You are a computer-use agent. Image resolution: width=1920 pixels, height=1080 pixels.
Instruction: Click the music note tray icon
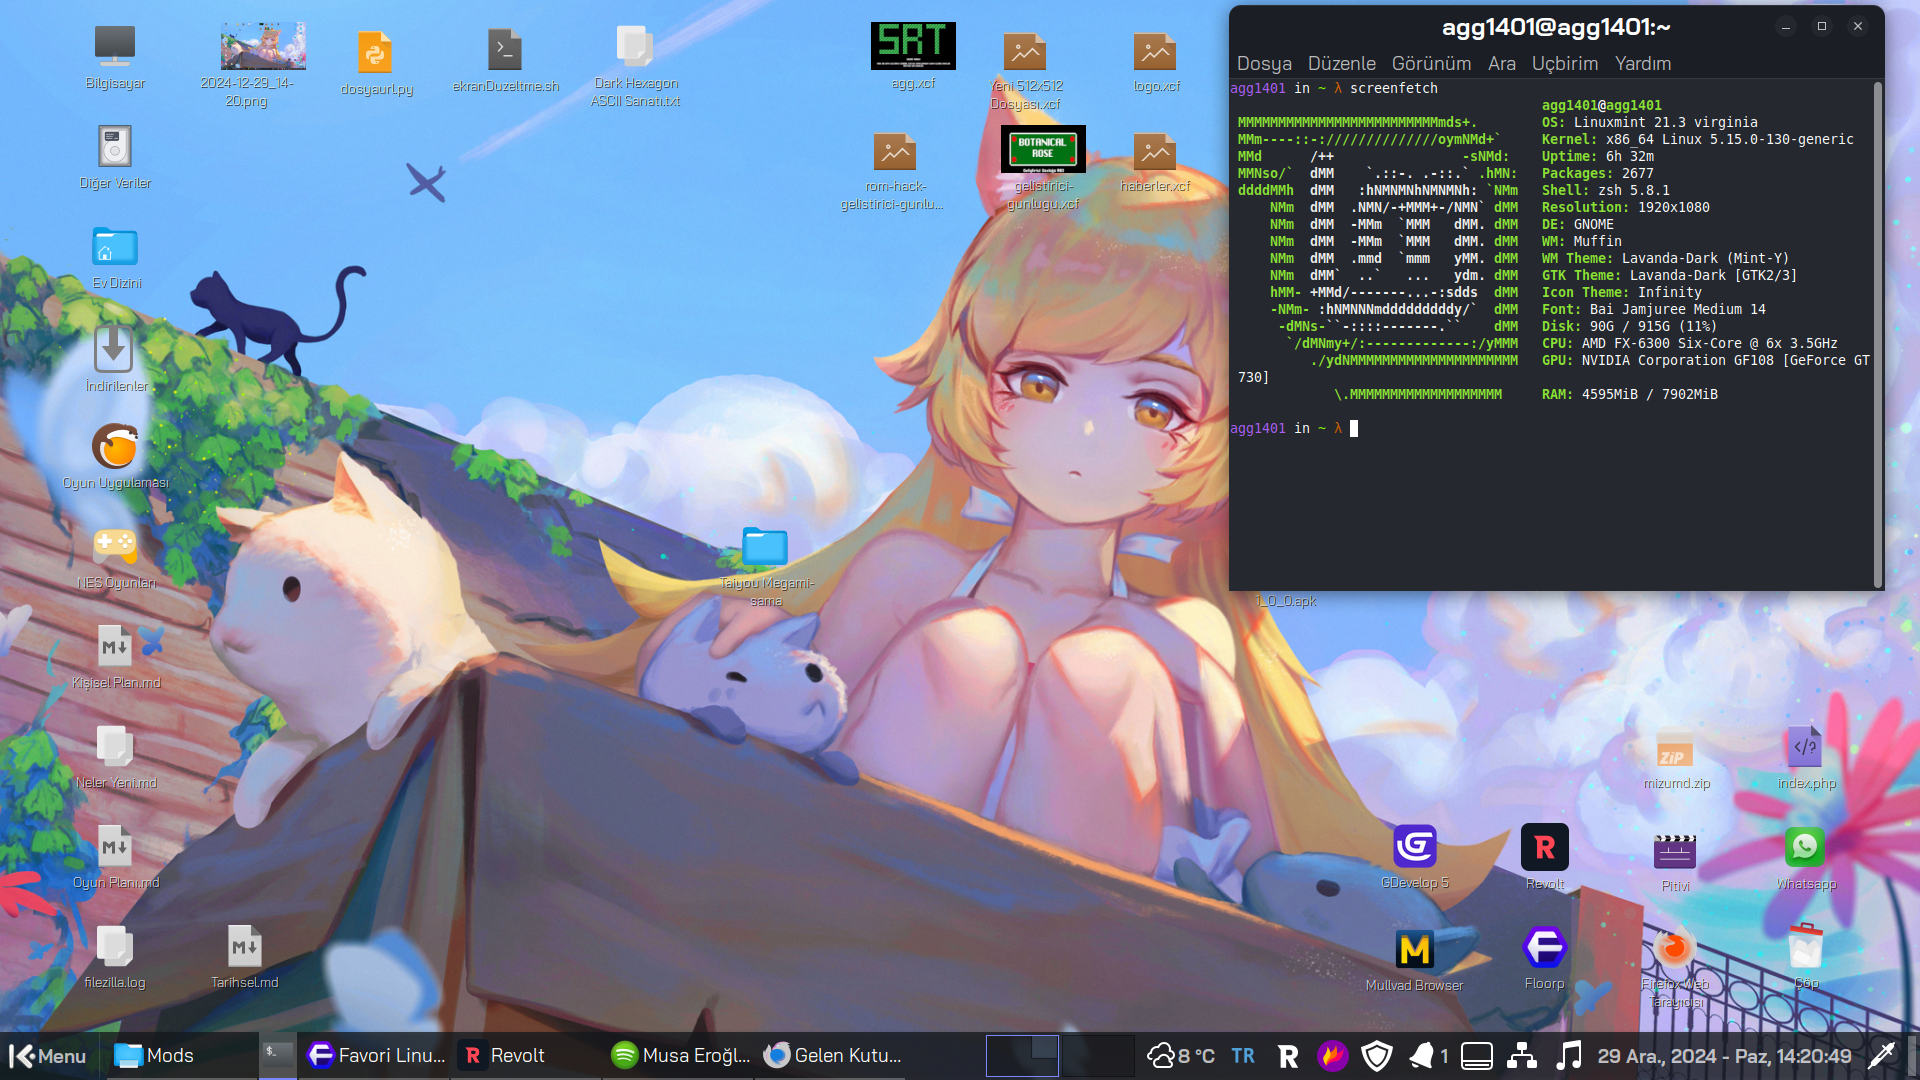1569,1056
